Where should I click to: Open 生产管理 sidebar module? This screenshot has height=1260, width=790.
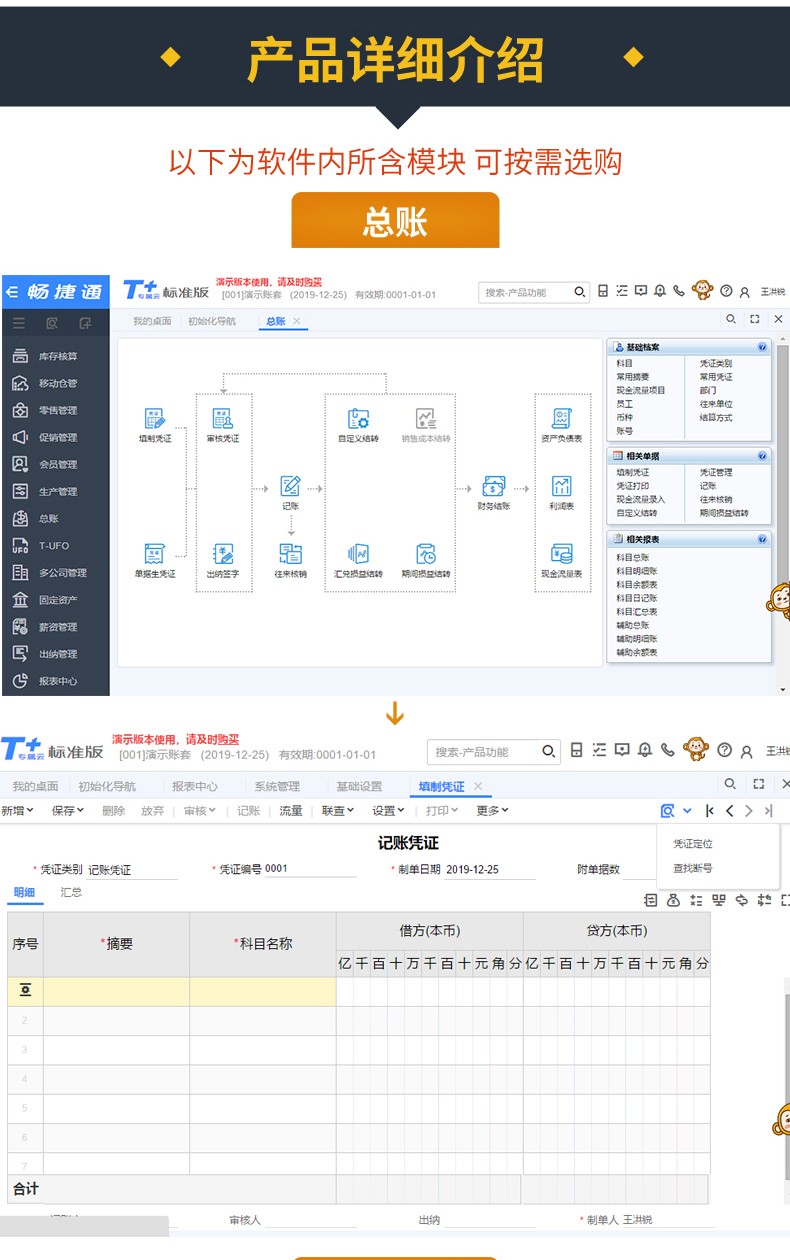[x=54, y=491]
